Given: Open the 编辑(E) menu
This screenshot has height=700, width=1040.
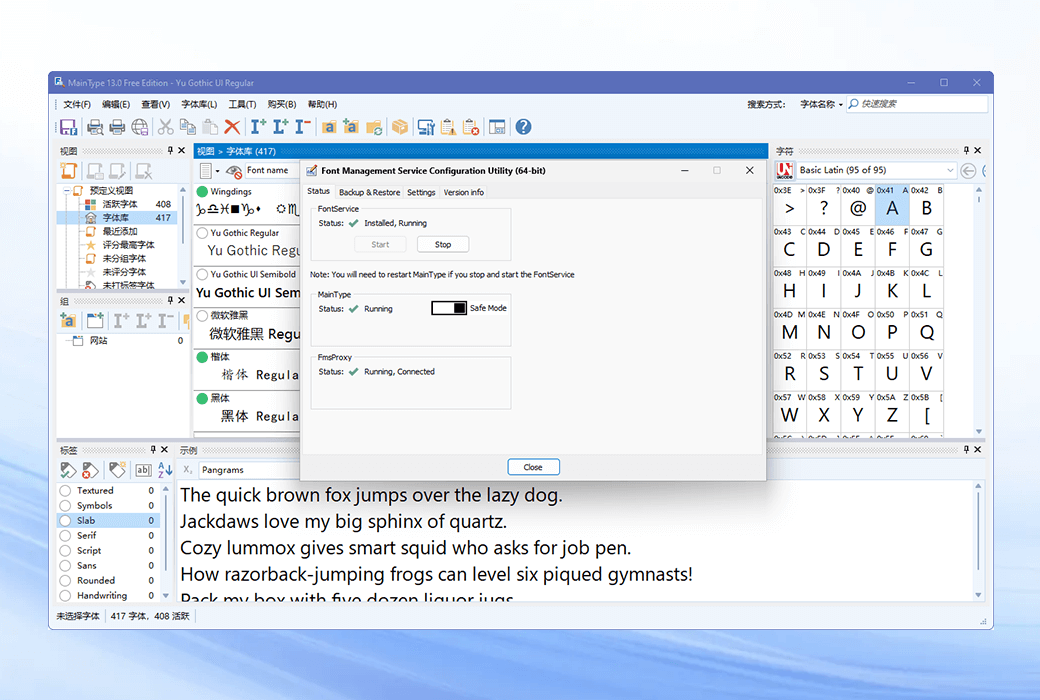Looking at the screenshot, I should (116, 104).
